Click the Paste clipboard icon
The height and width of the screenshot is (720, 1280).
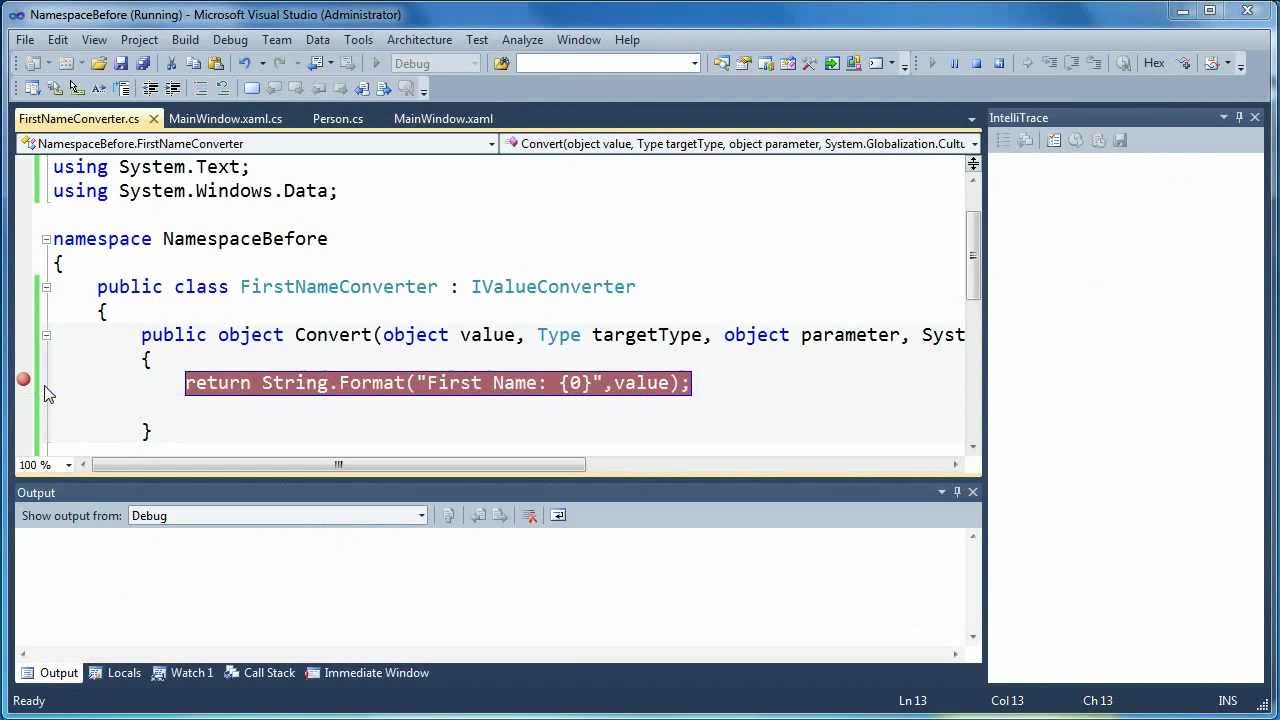click(x=216, y=63)
